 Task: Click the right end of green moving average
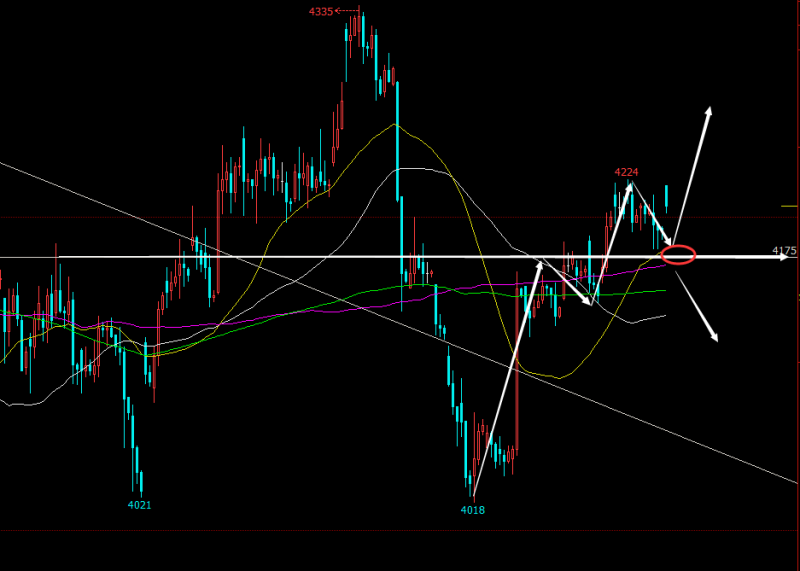665,291
